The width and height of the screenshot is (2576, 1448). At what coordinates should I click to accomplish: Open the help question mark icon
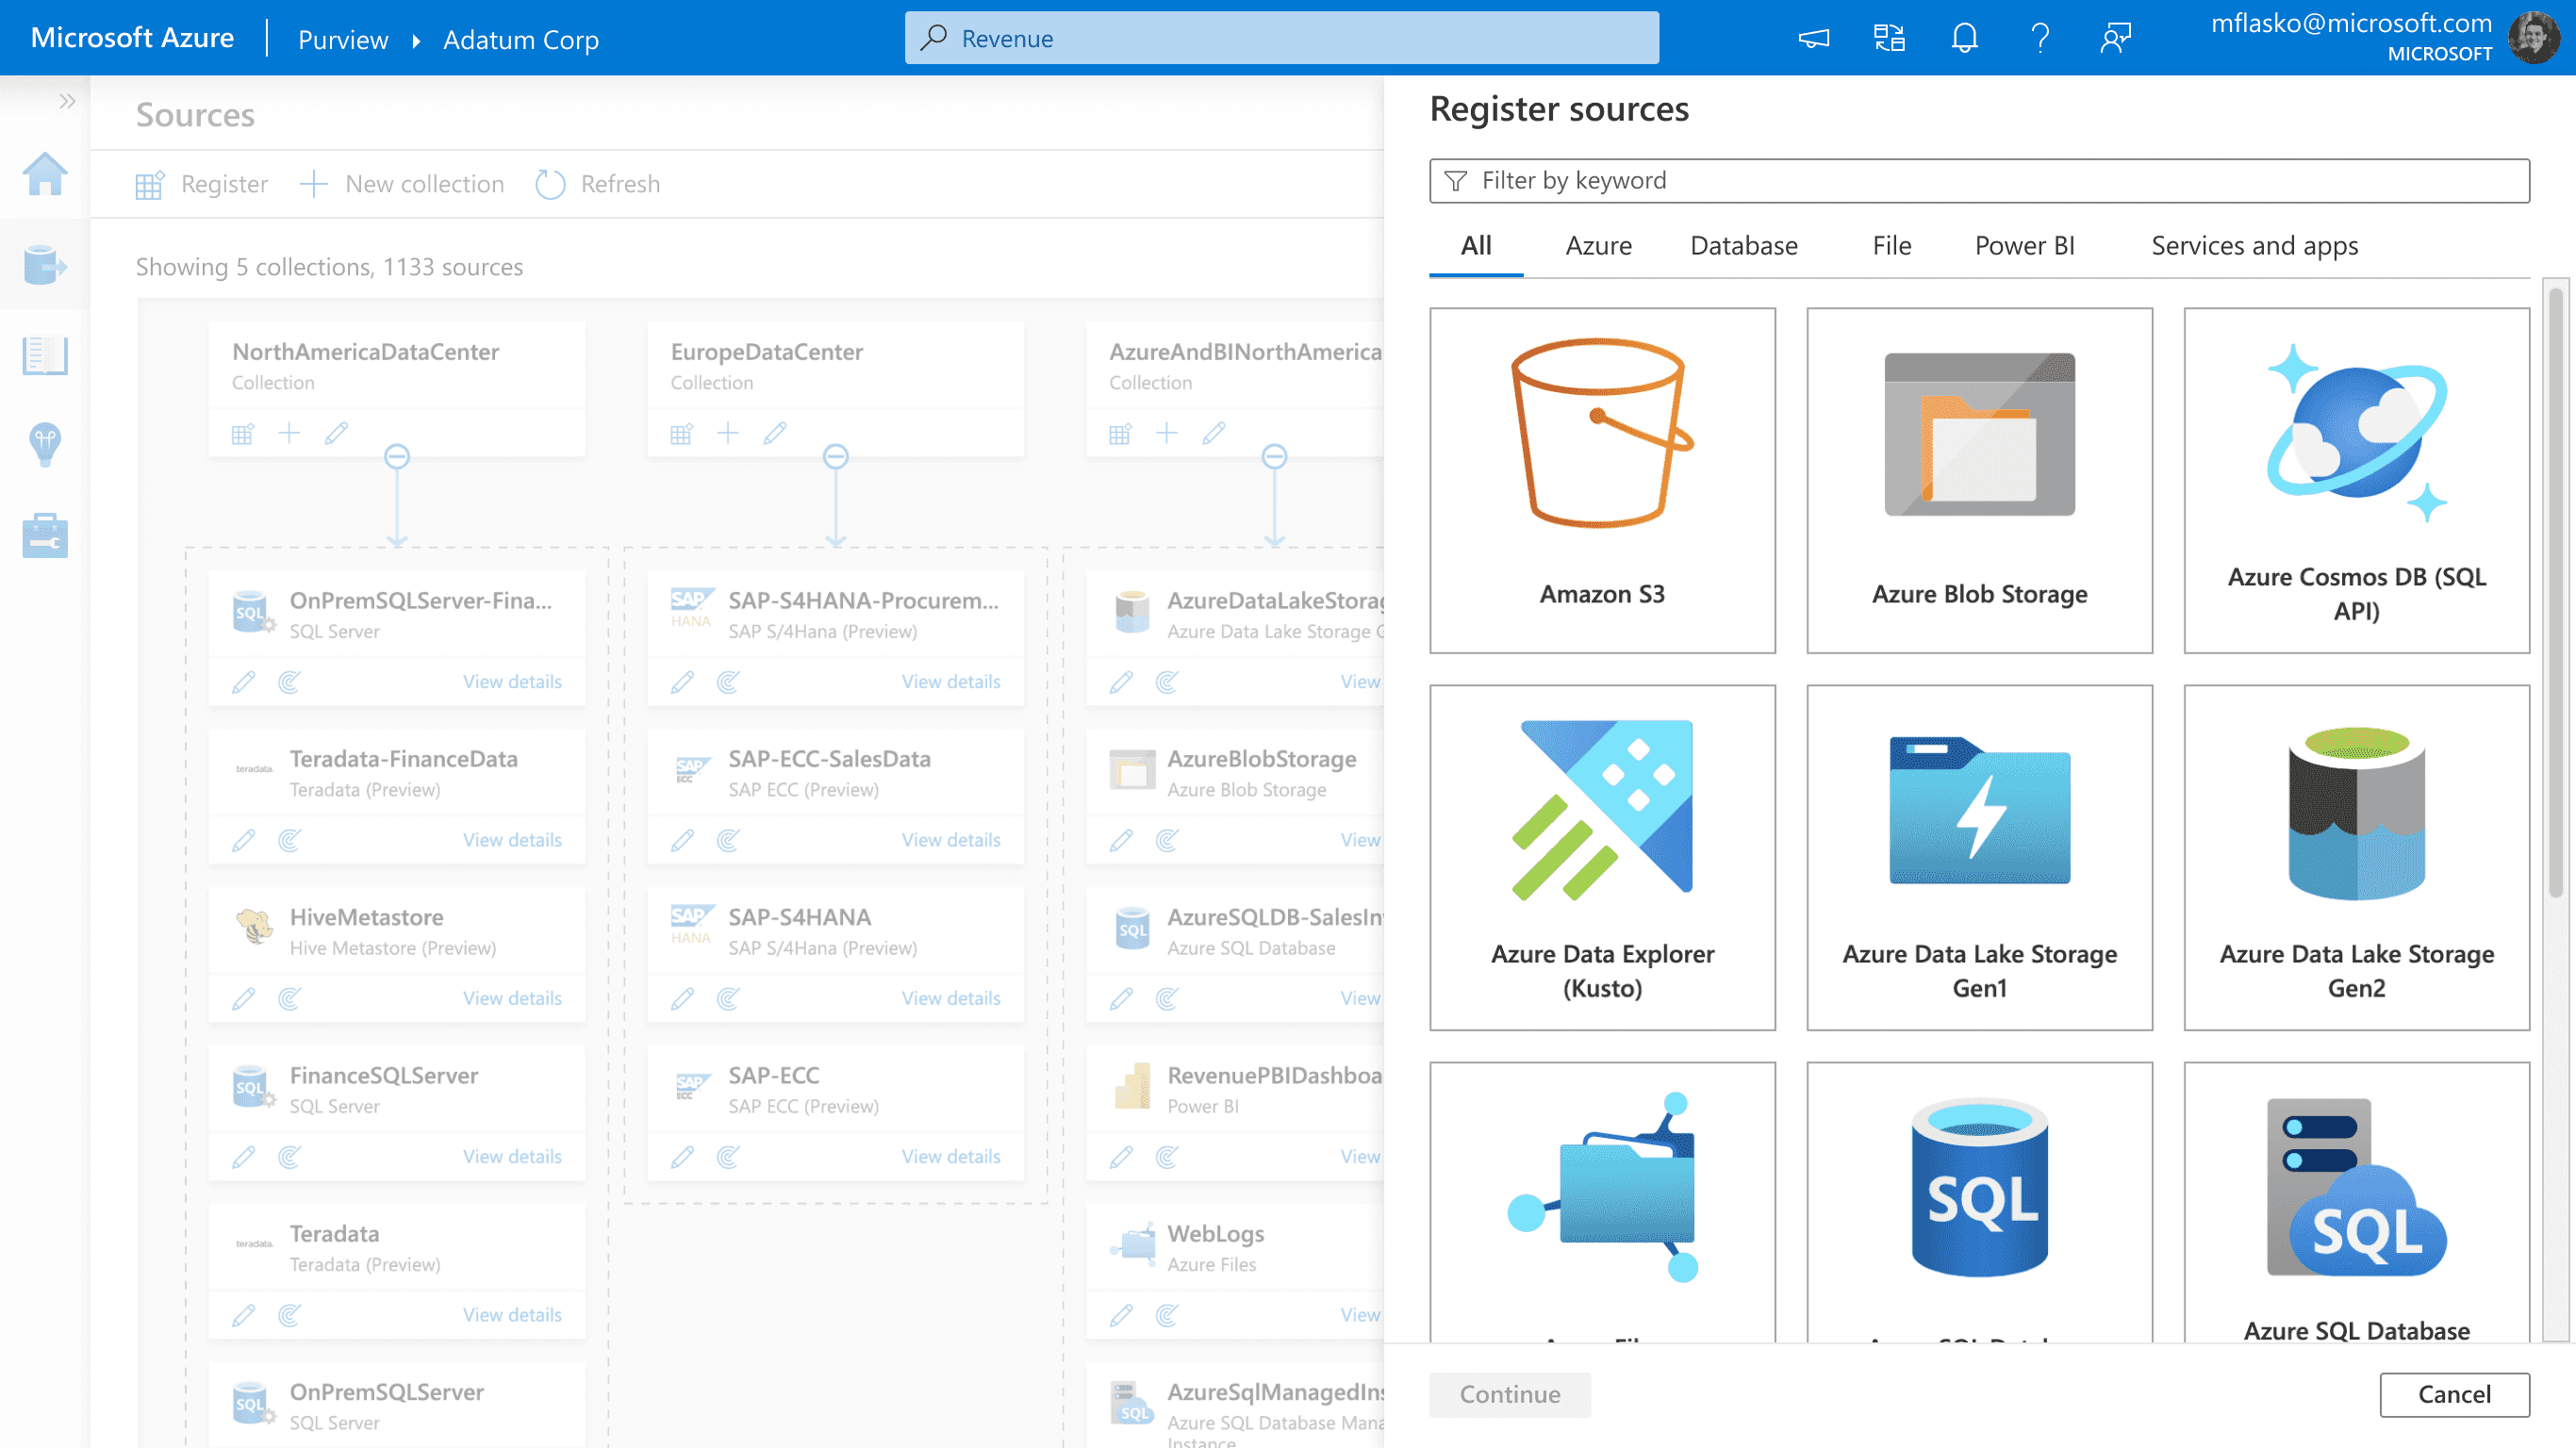pos(2040,38)
